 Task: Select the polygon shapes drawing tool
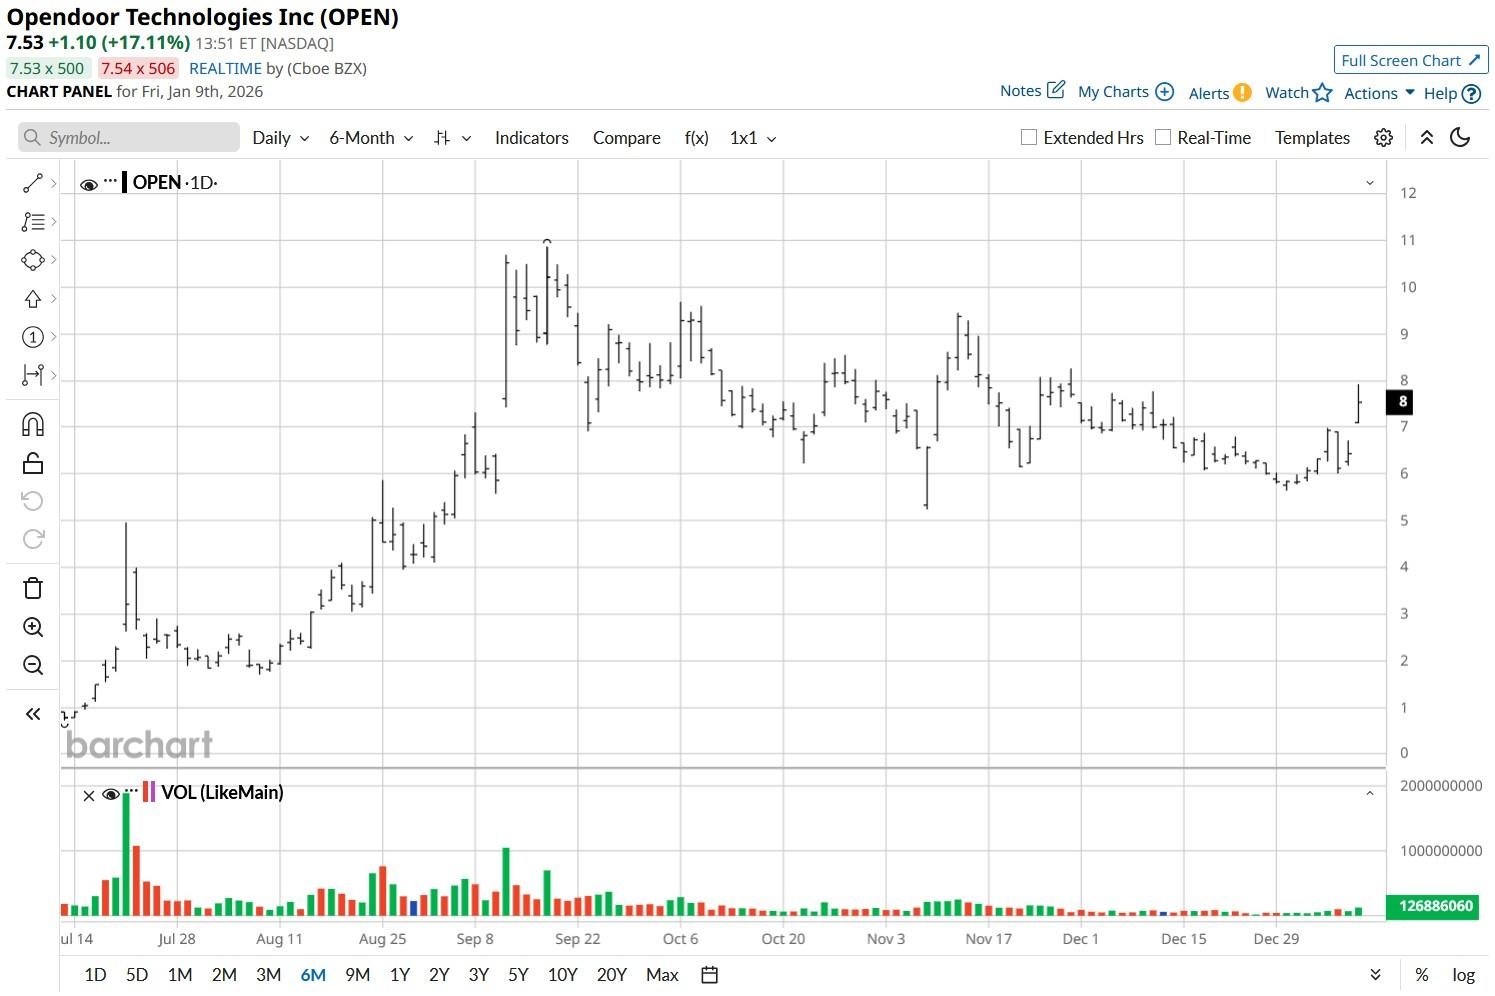[32, 260]
